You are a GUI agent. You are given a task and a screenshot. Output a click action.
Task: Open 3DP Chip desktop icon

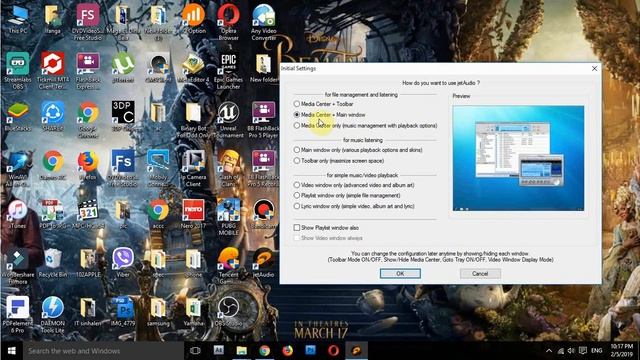123,116
